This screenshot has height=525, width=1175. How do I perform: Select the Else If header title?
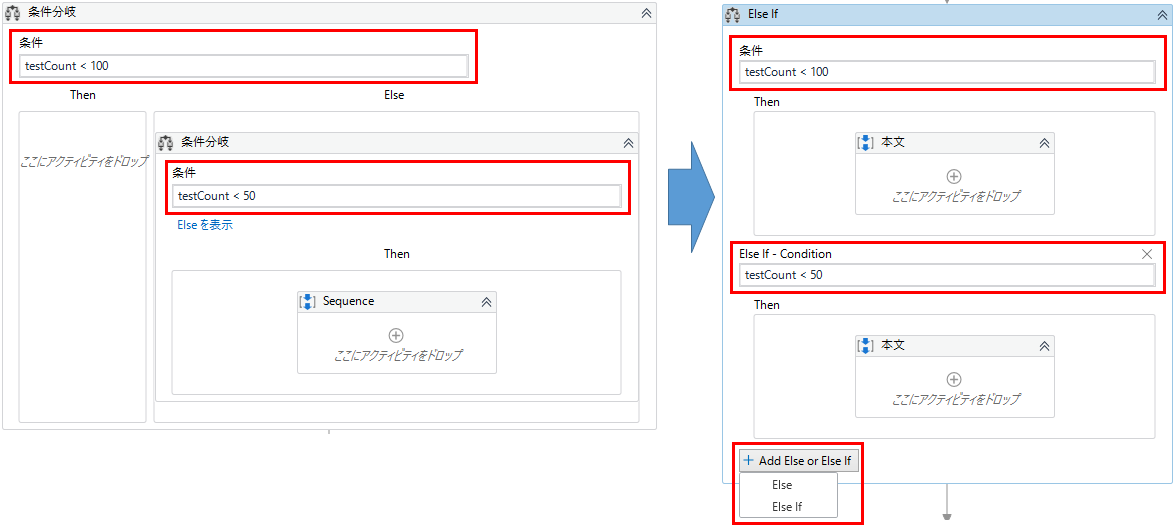tap(763, 14)
